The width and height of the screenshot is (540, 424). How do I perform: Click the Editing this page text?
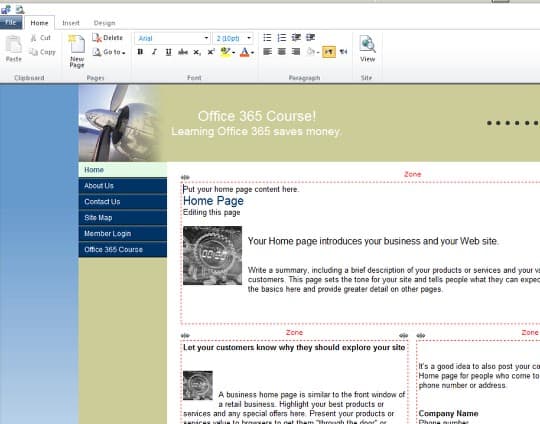211,212
